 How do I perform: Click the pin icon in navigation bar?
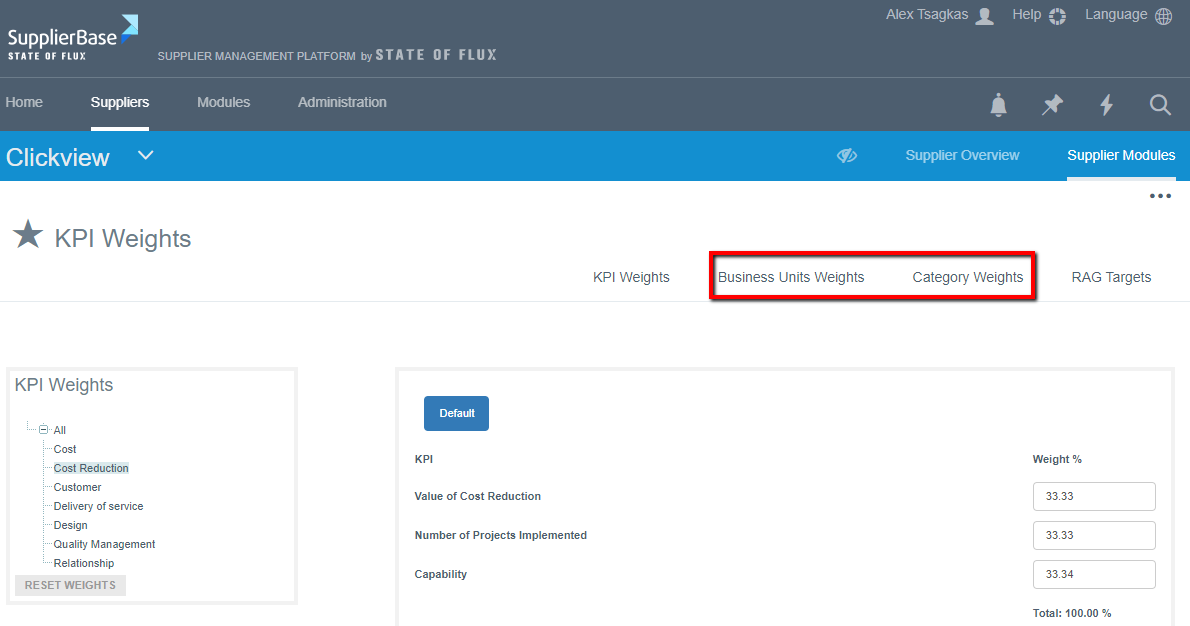1052,104
